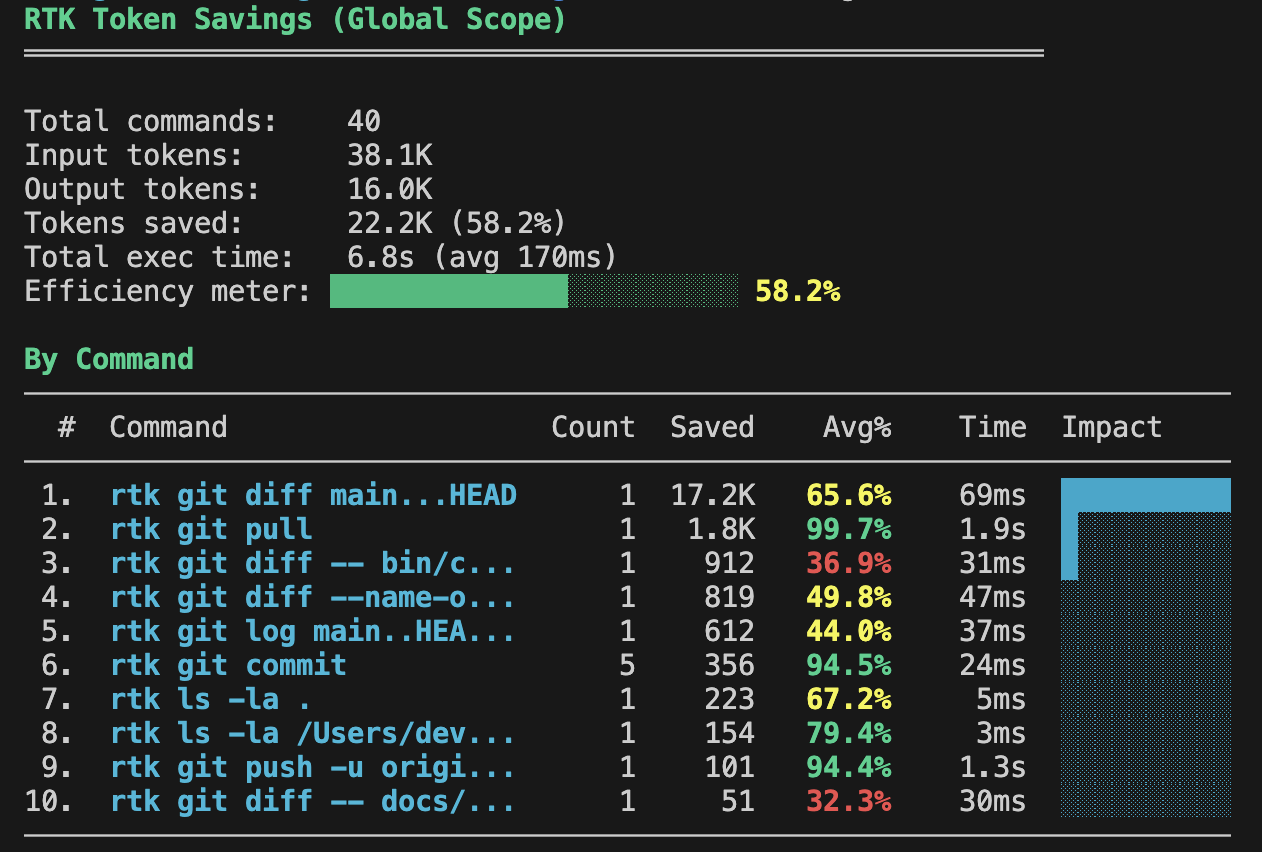This screenshot has width=1262, height=852.
Task: Click the saved value 912
Action: click(x=729, y=563)
